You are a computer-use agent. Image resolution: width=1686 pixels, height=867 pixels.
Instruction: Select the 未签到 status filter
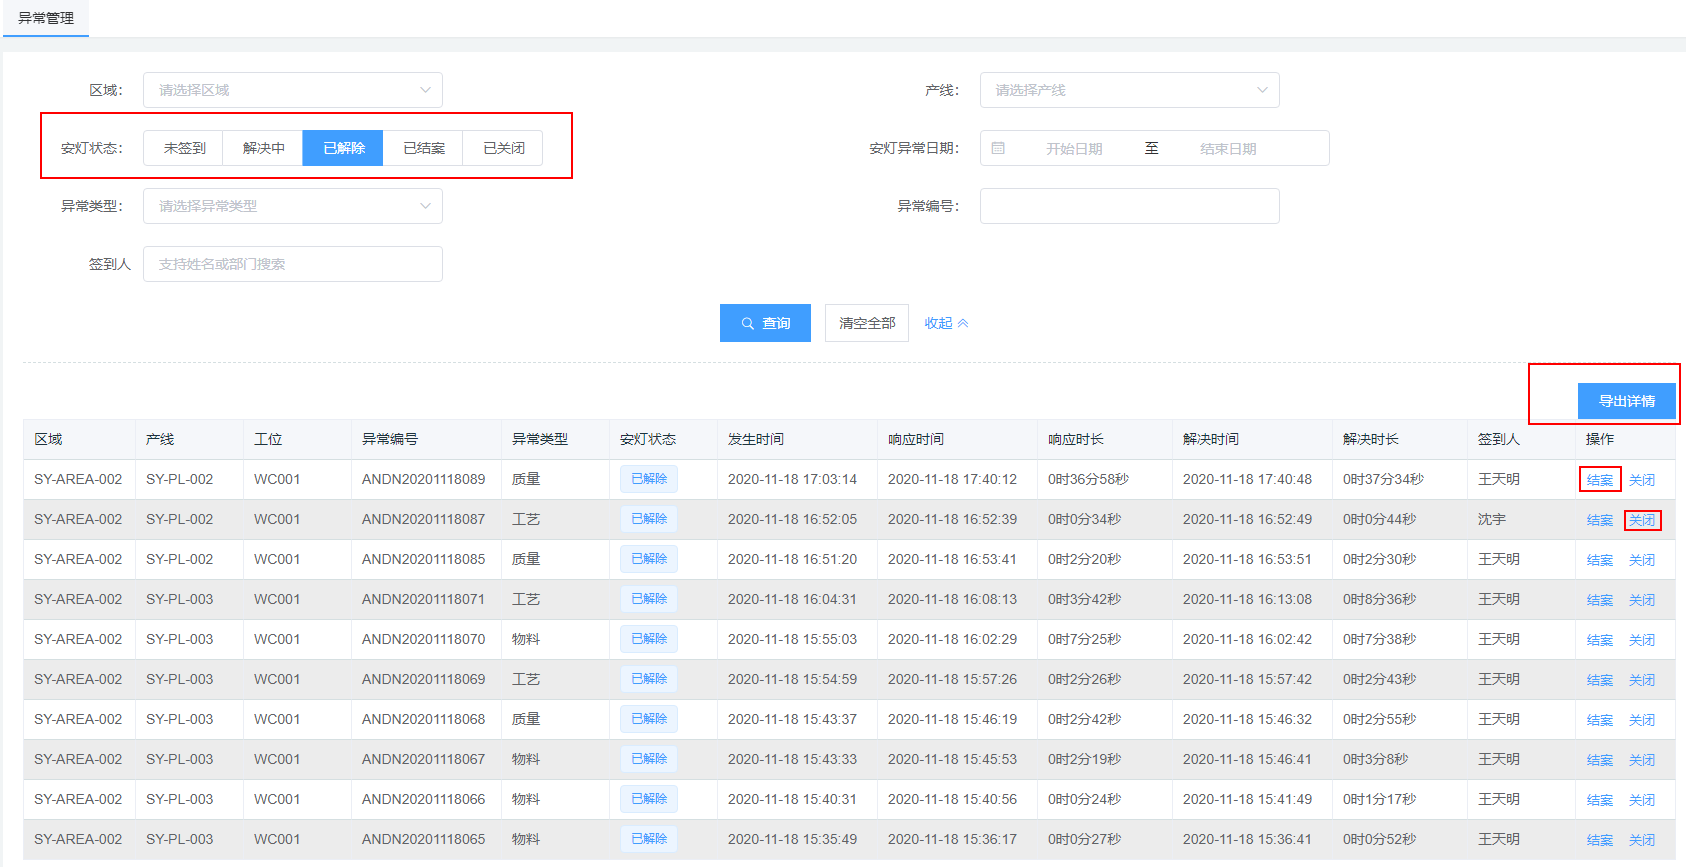[x=184, y=148]
